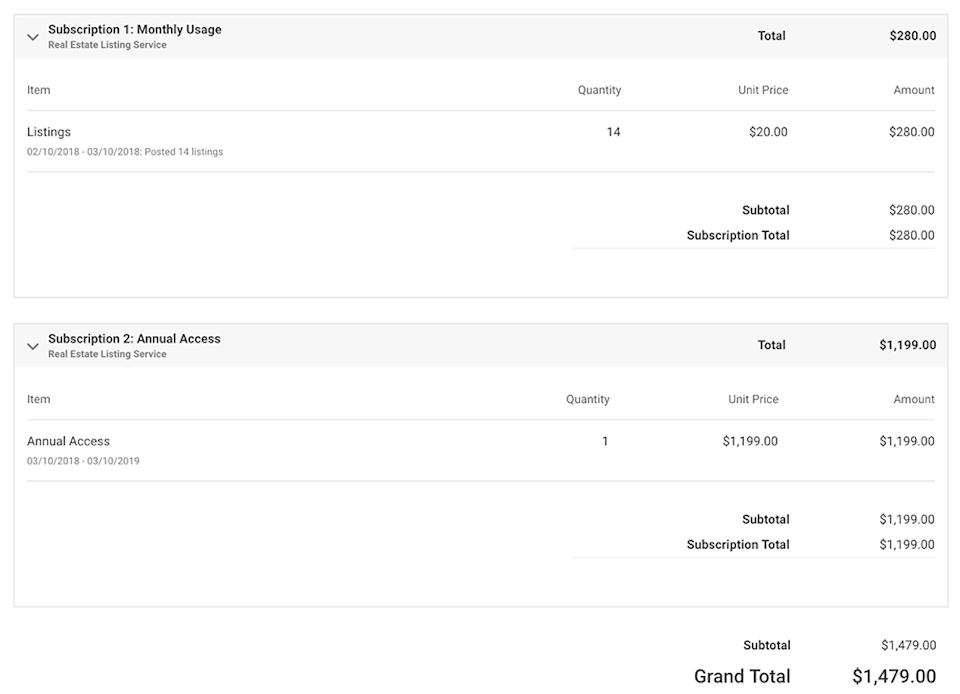Viewport: 960px width, 694px height.
Task: Click the Subscription 2: Annual Access title
Action: (134, 339)
